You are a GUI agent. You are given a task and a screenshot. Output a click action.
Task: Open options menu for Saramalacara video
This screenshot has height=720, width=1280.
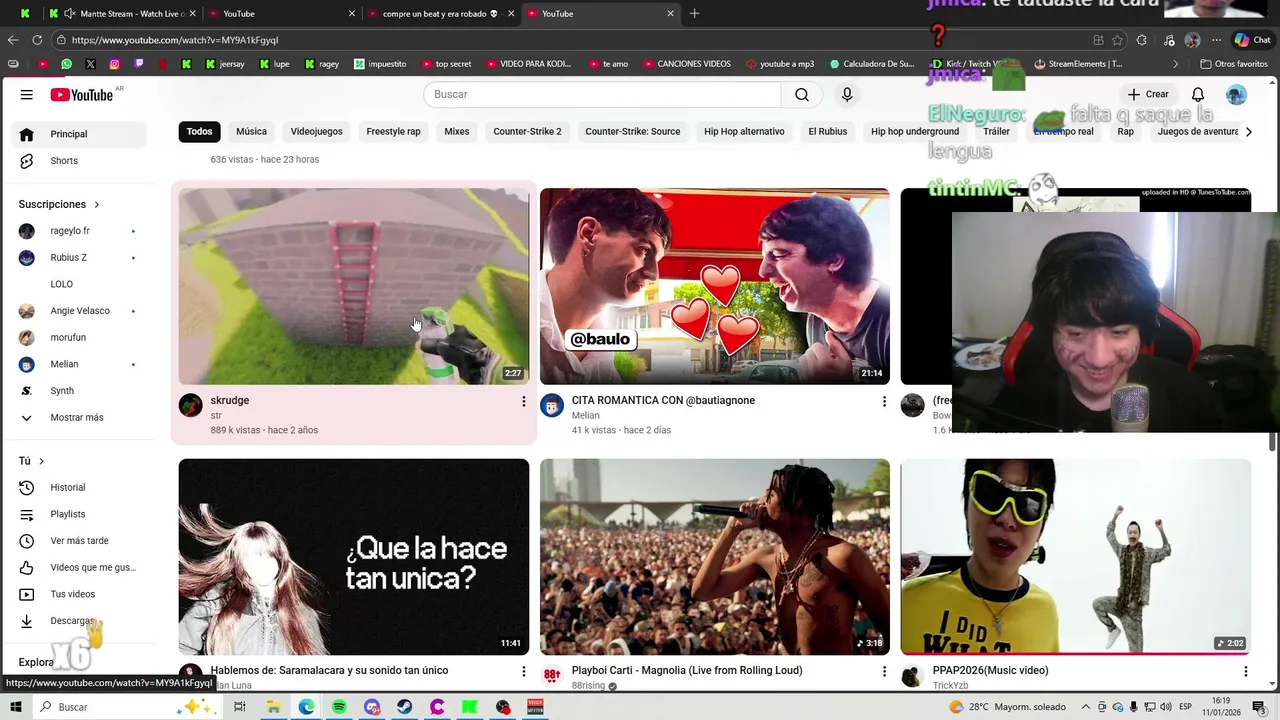click(x=523, y=671)
